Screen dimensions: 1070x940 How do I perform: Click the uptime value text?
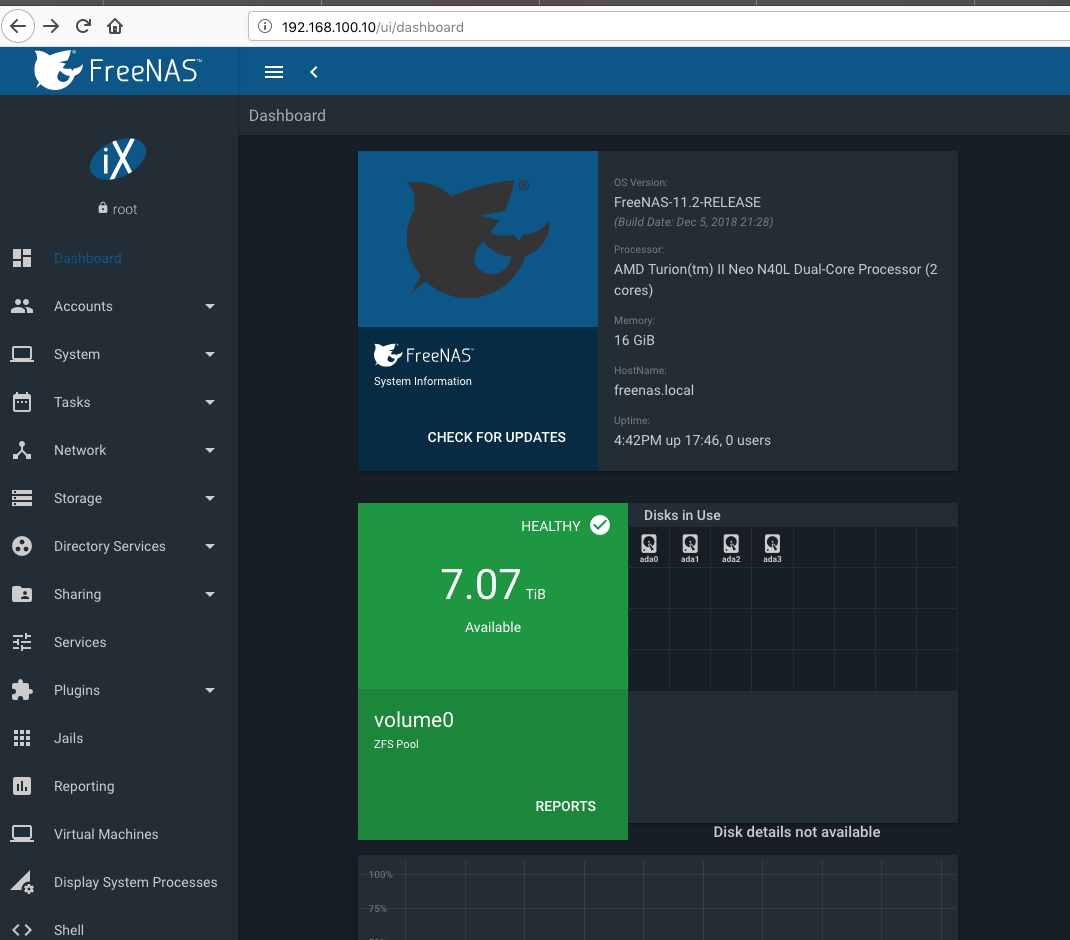(692, 440)
